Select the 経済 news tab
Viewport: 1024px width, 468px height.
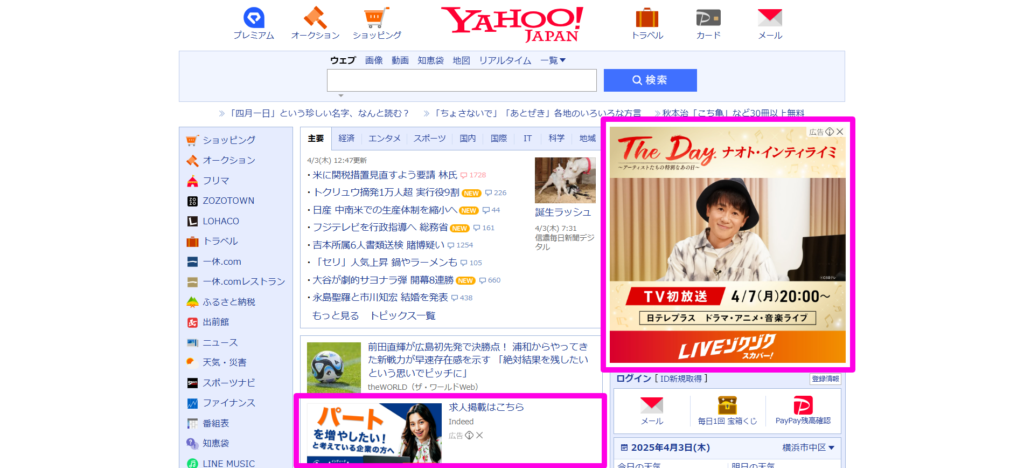point(347,138)
